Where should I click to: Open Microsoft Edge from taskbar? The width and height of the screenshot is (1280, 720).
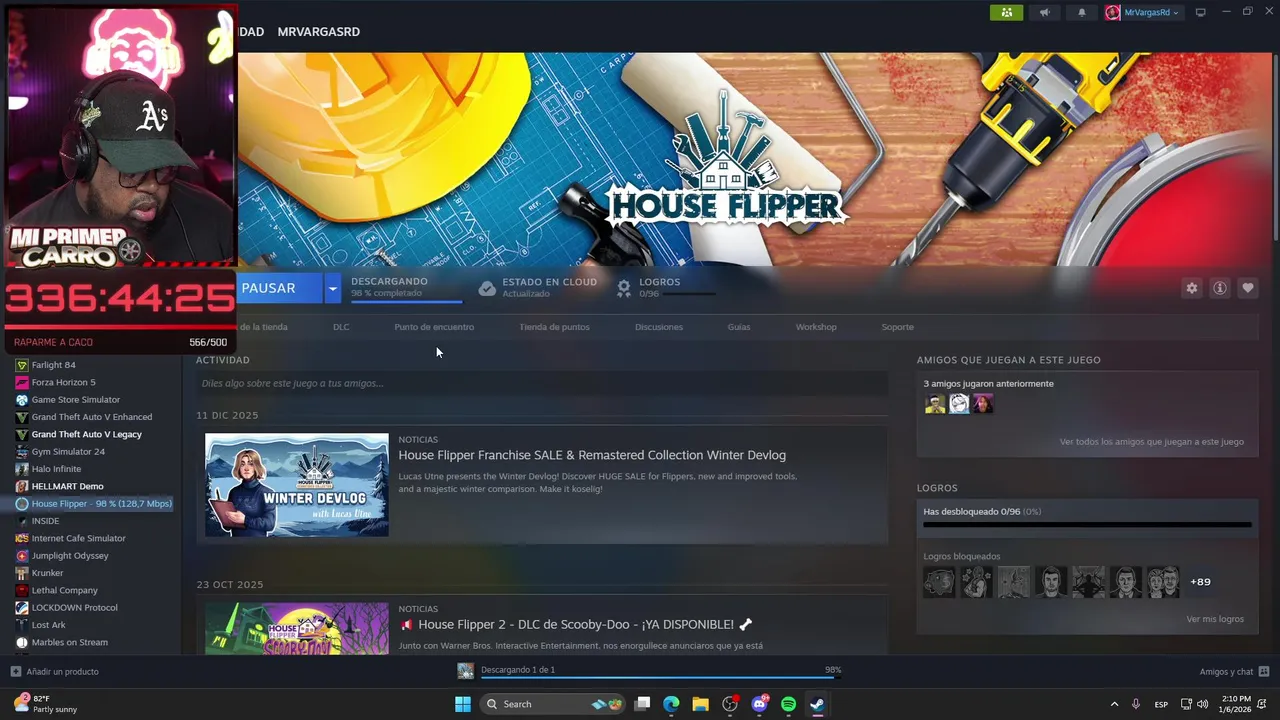coord(671,704)
